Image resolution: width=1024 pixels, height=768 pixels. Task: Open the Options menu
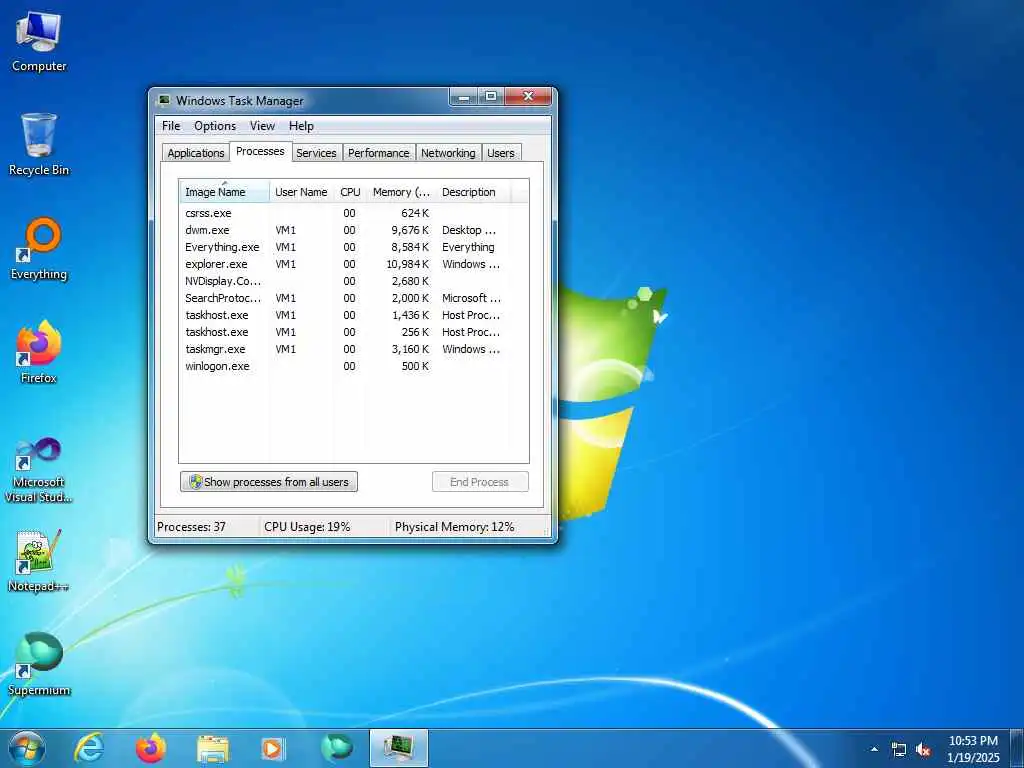215,126
